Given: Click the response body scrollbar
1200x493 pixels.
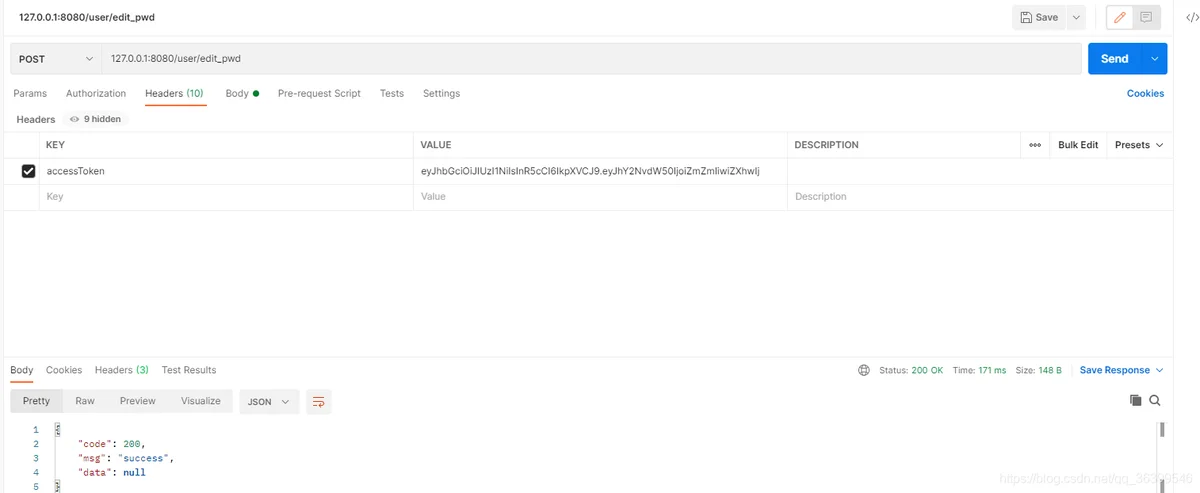Looking at the screenshot, I should pyautogui.click(x=1162, y=430).
